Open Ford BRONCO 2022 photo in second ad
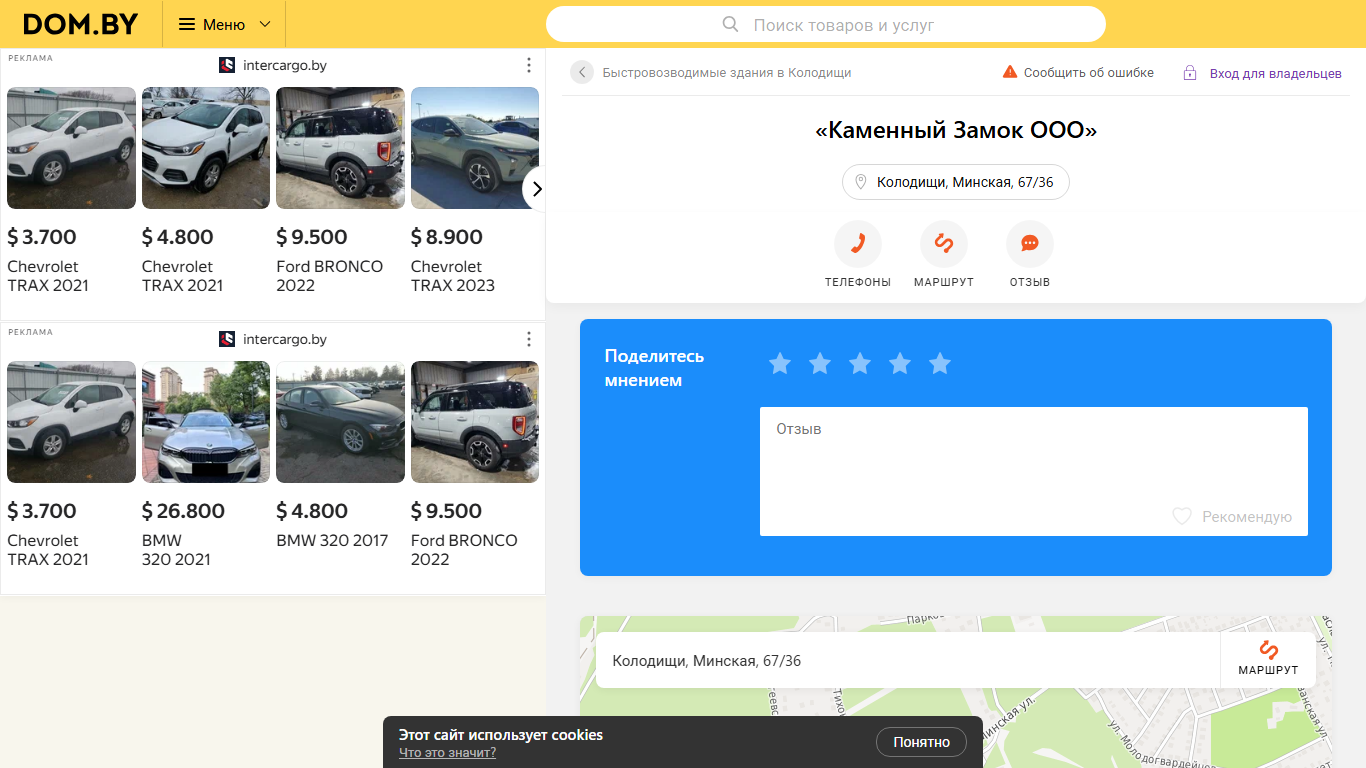 point(475,422)
